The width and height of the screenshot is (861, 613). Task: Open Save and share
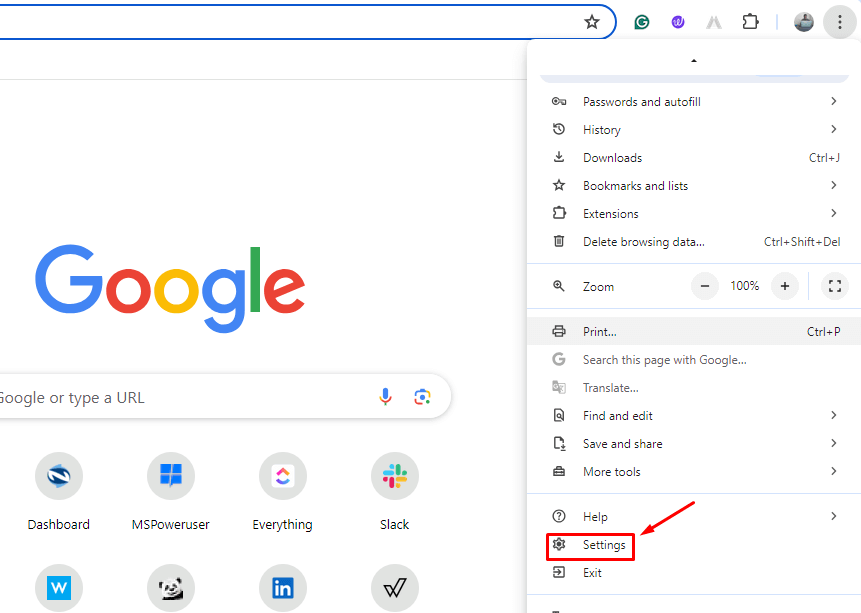(x=694, y=444)
